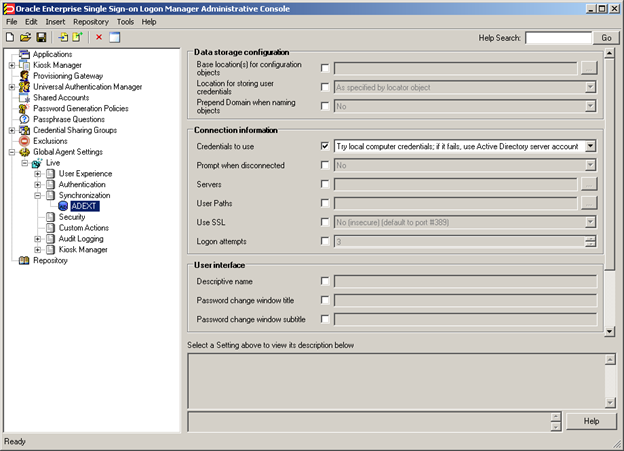The image size is (624, 451).
Task: Open the Edit menu
Action: click(31, 22)
